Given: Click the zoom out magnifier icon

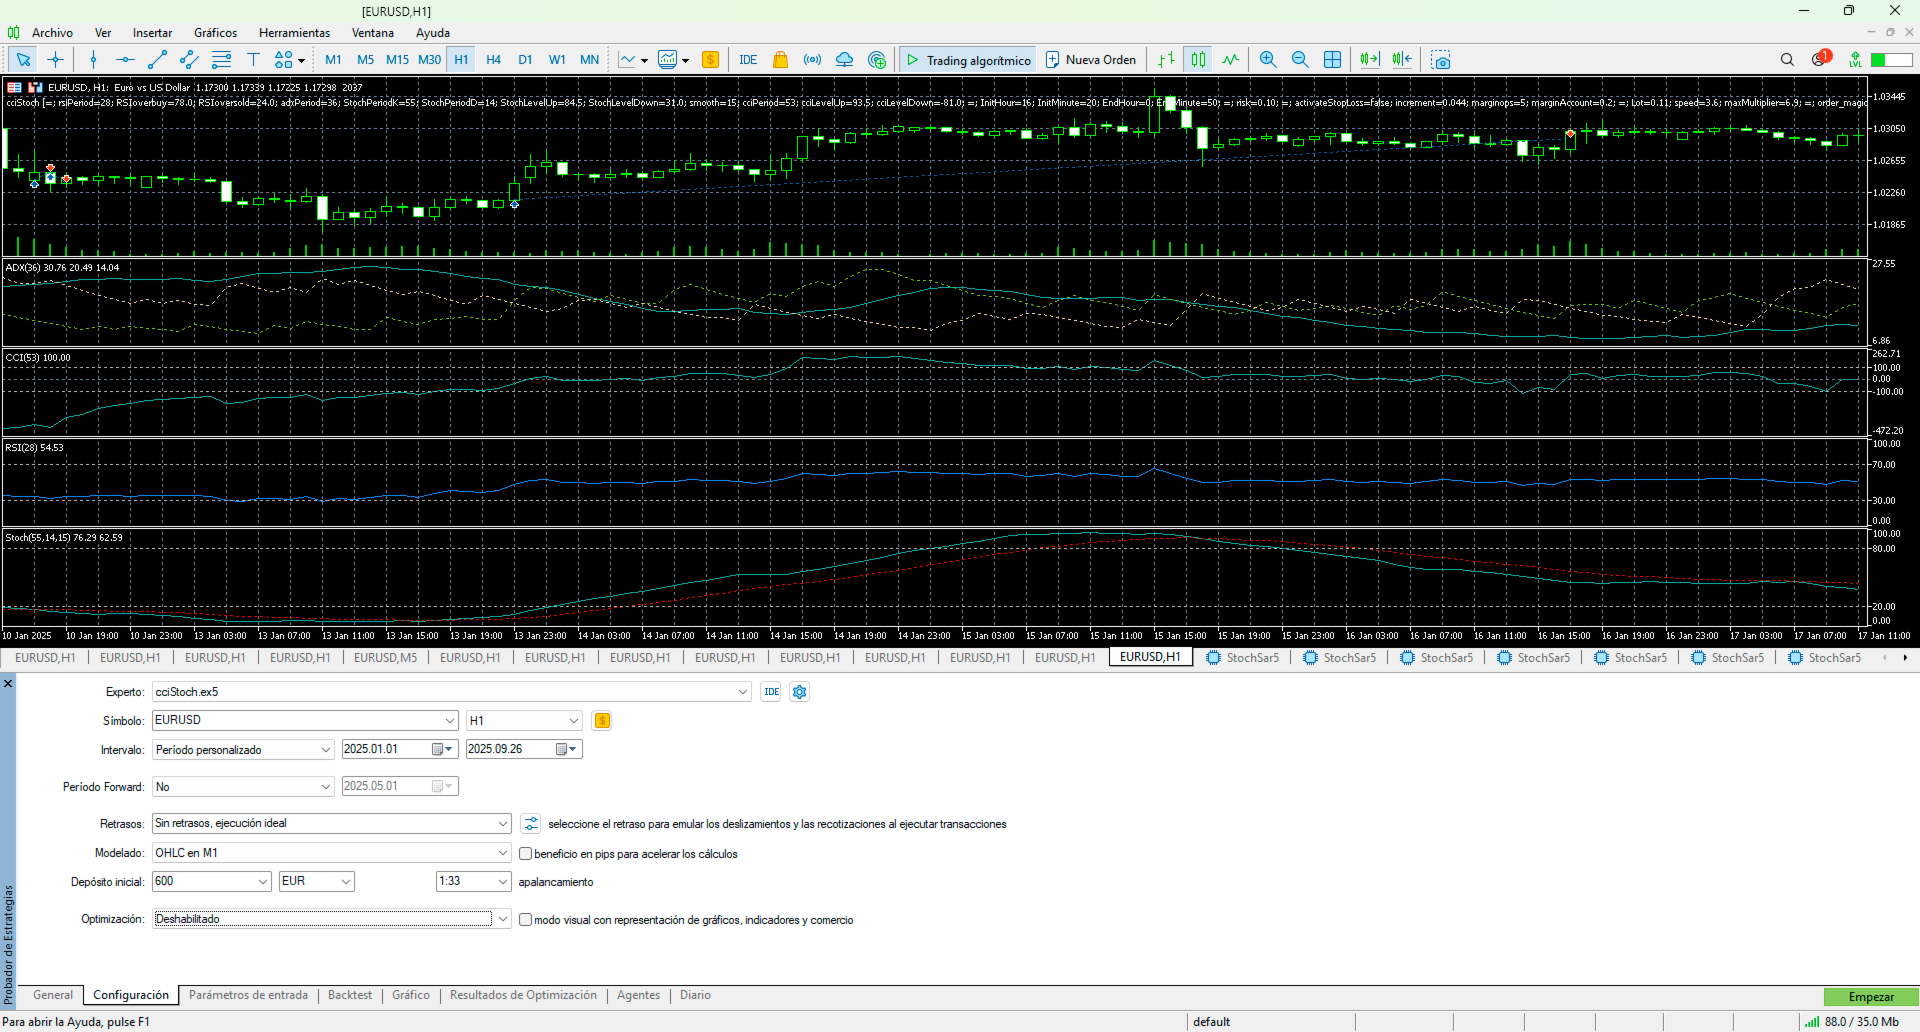Looking at the screenshot, I should (x=1300, y=60).
